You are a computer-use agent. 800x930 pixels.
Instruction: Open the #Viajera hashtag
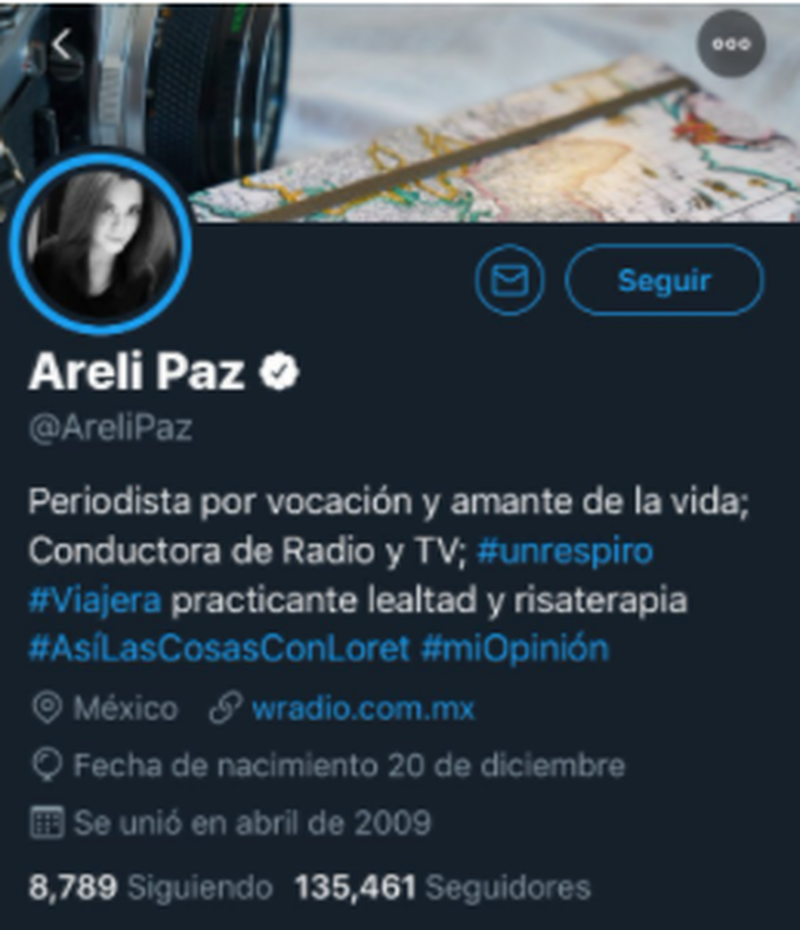95,600
